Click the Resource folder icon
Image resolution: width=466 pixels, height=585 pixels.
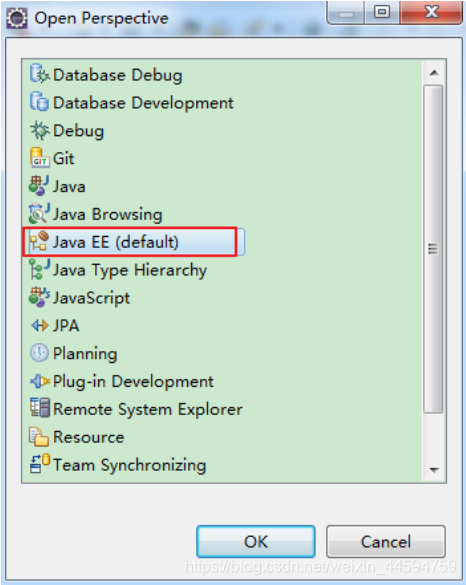(39, 437)
